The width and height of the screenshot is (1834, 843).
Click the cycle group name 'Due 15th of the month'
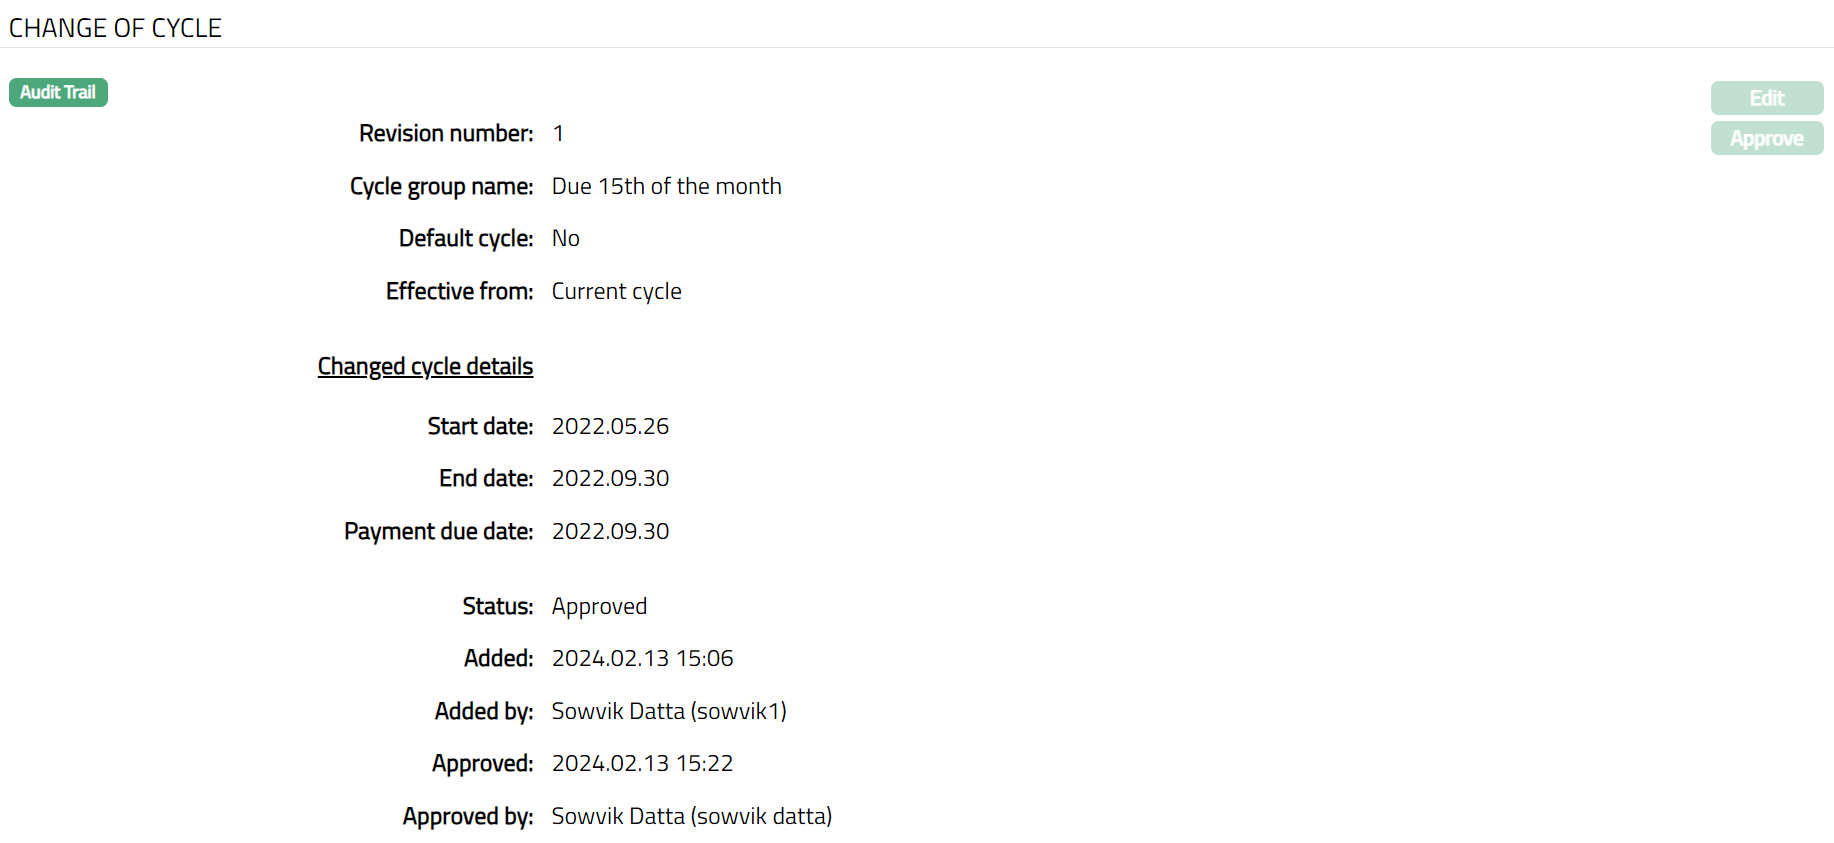point(666,187)
